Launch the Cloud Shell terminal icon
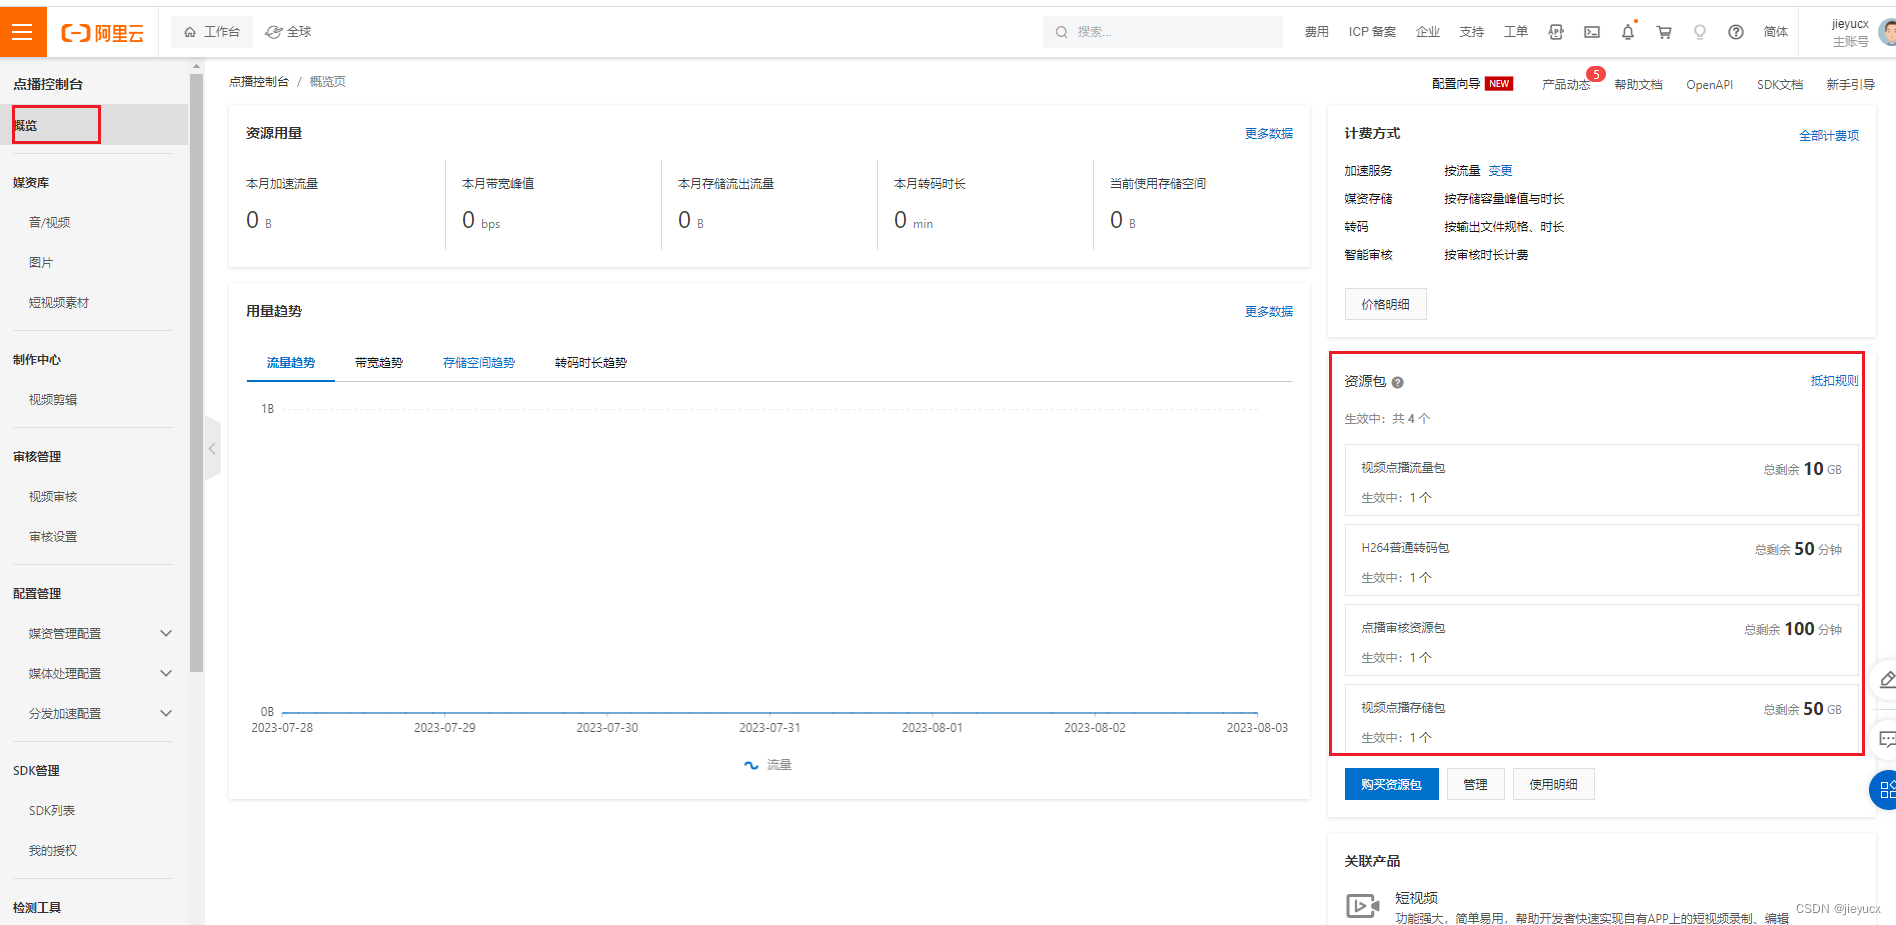1896x925 pixels. (1592, 32)
